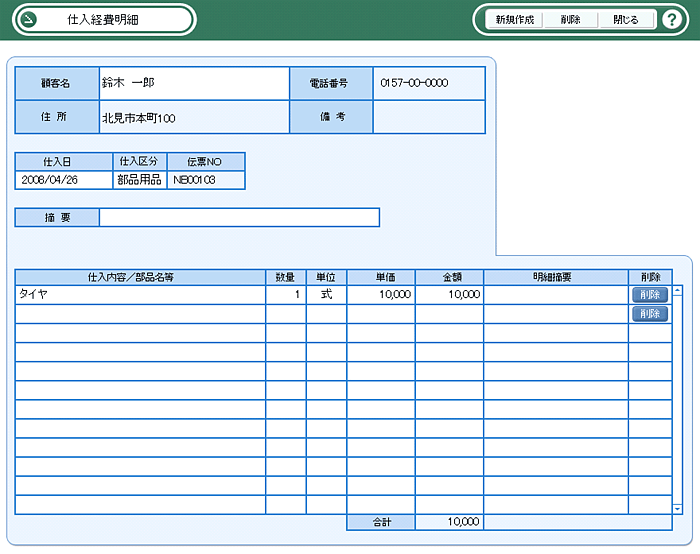Select the 顧客名 field showing 鈴木 一郎
The height and width of the screenshot is (554, 700).
(194, 84)
